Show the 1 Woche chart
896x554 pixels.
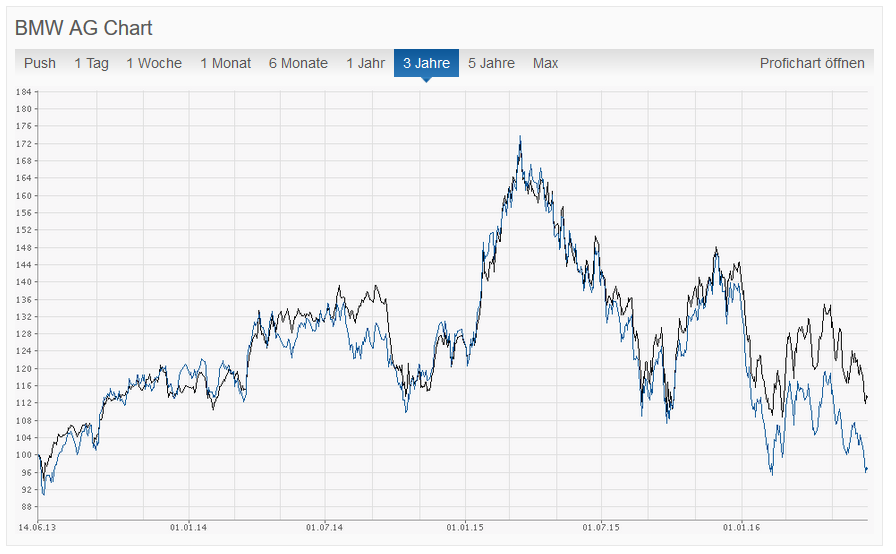154,63
